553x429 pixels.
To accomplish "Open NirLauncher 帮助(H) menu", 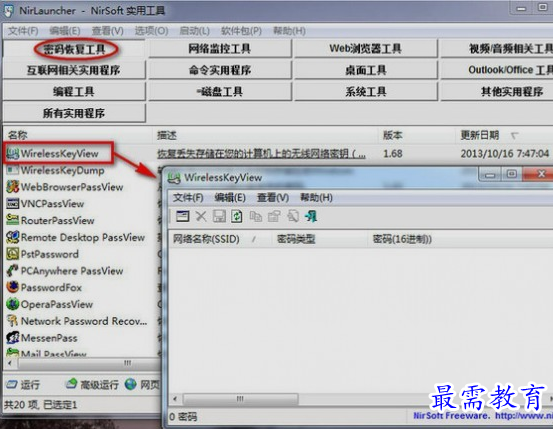I will [289, 31].
